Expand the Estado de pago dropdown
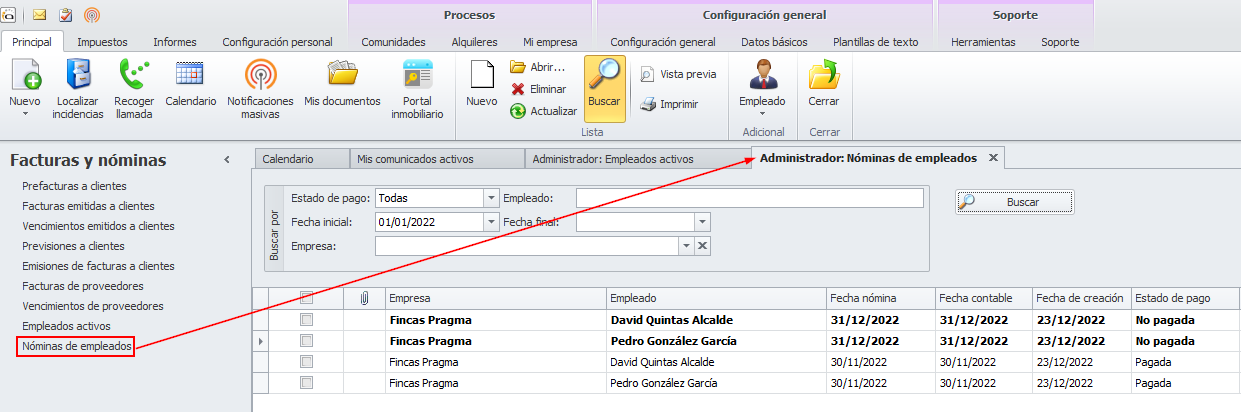The height and width of the screenshot is (412, 1241). (490, 198)
